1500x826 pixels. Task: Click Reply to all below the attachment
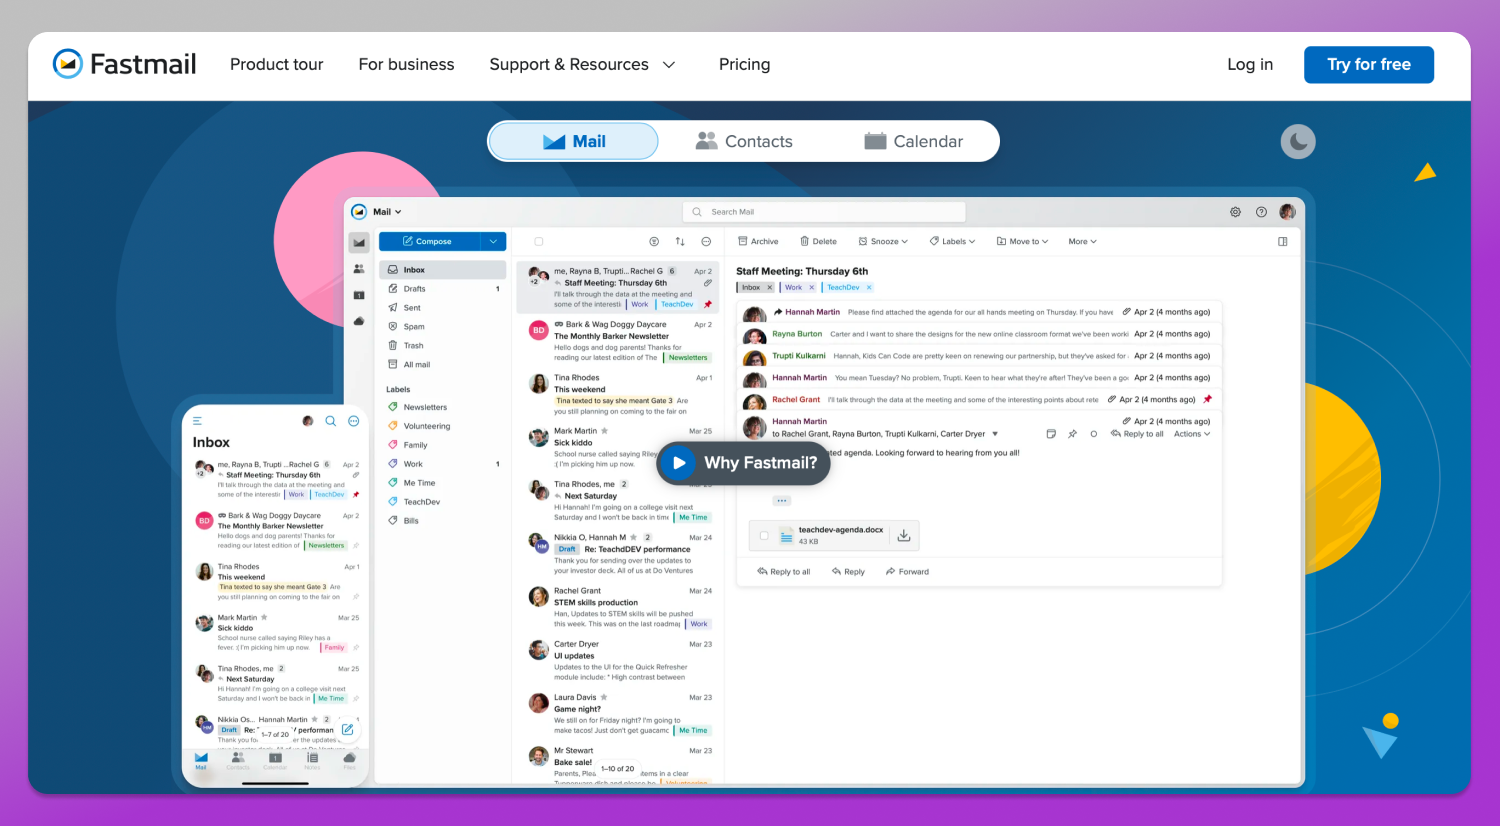click(784, 572)
